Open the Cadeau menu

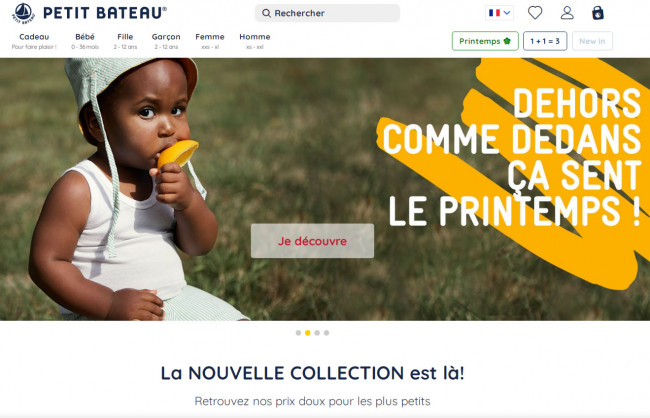coord(34,41)
